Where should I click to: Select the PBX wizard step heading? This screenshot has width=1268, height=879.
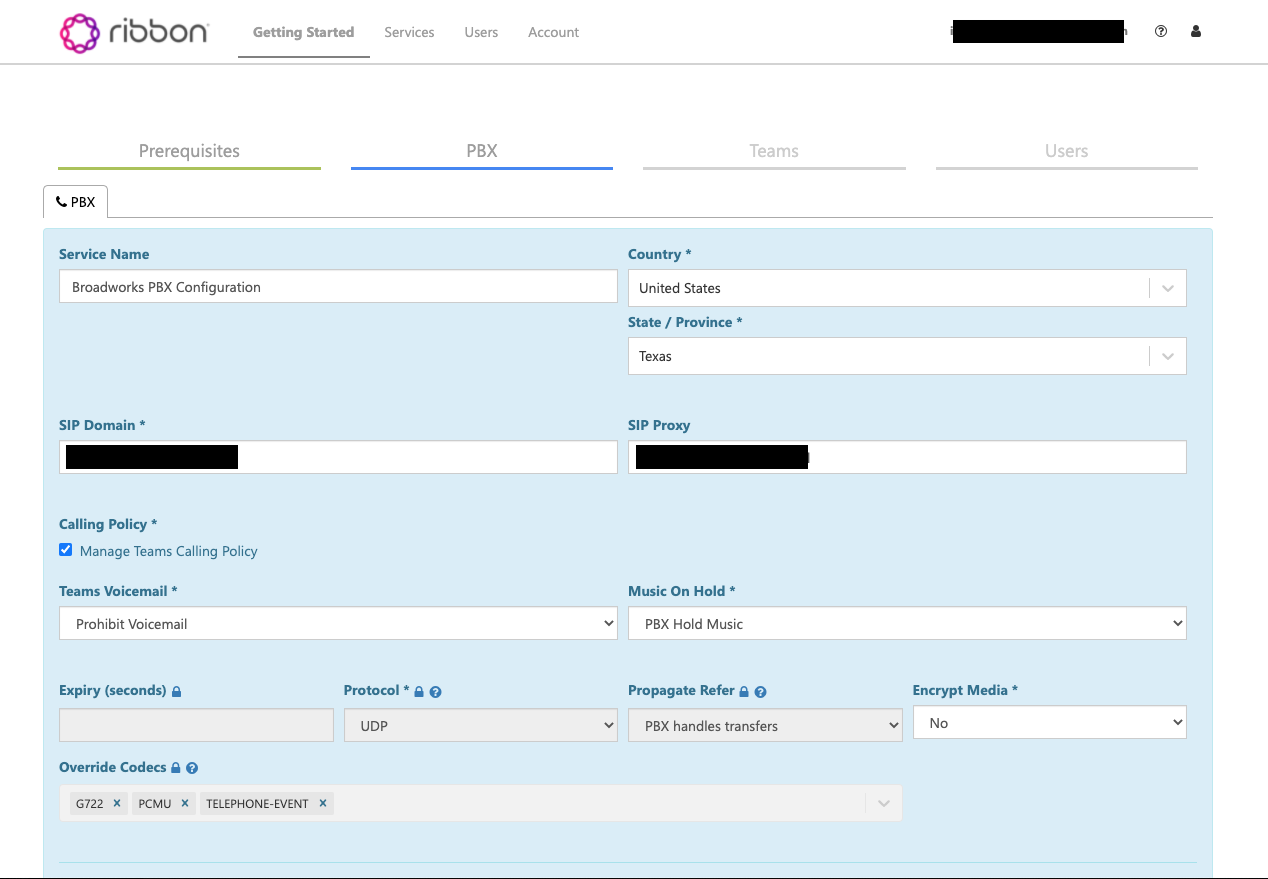tap(482, 151)
